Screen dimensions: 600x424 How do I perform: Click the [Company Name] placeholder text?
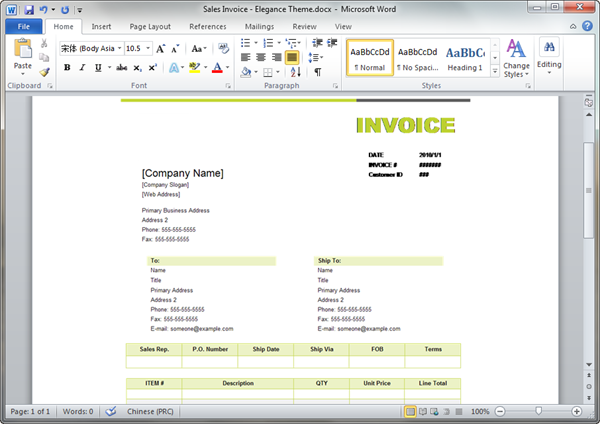tap(182, 173)
